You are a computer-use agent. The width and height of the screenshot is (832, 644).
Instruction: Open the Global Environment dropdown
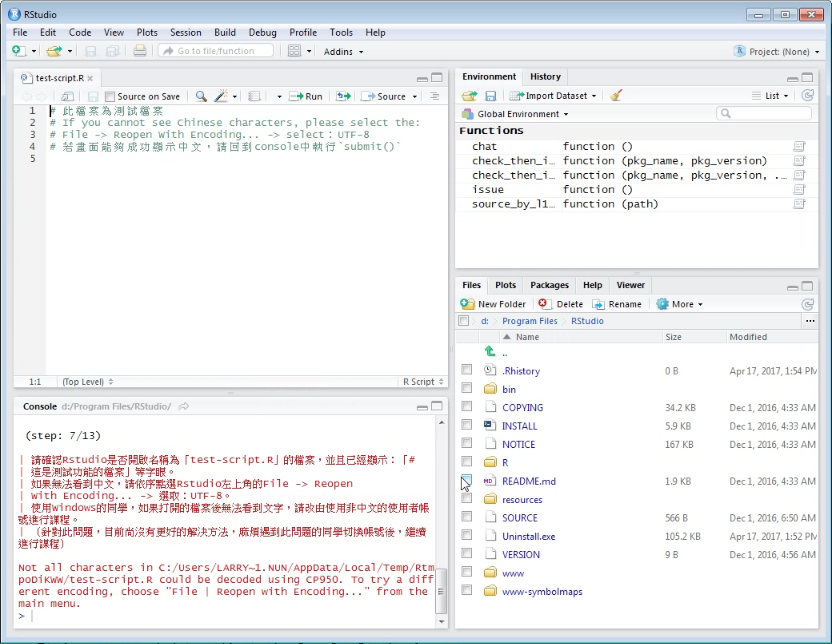(x=515, y=114)
